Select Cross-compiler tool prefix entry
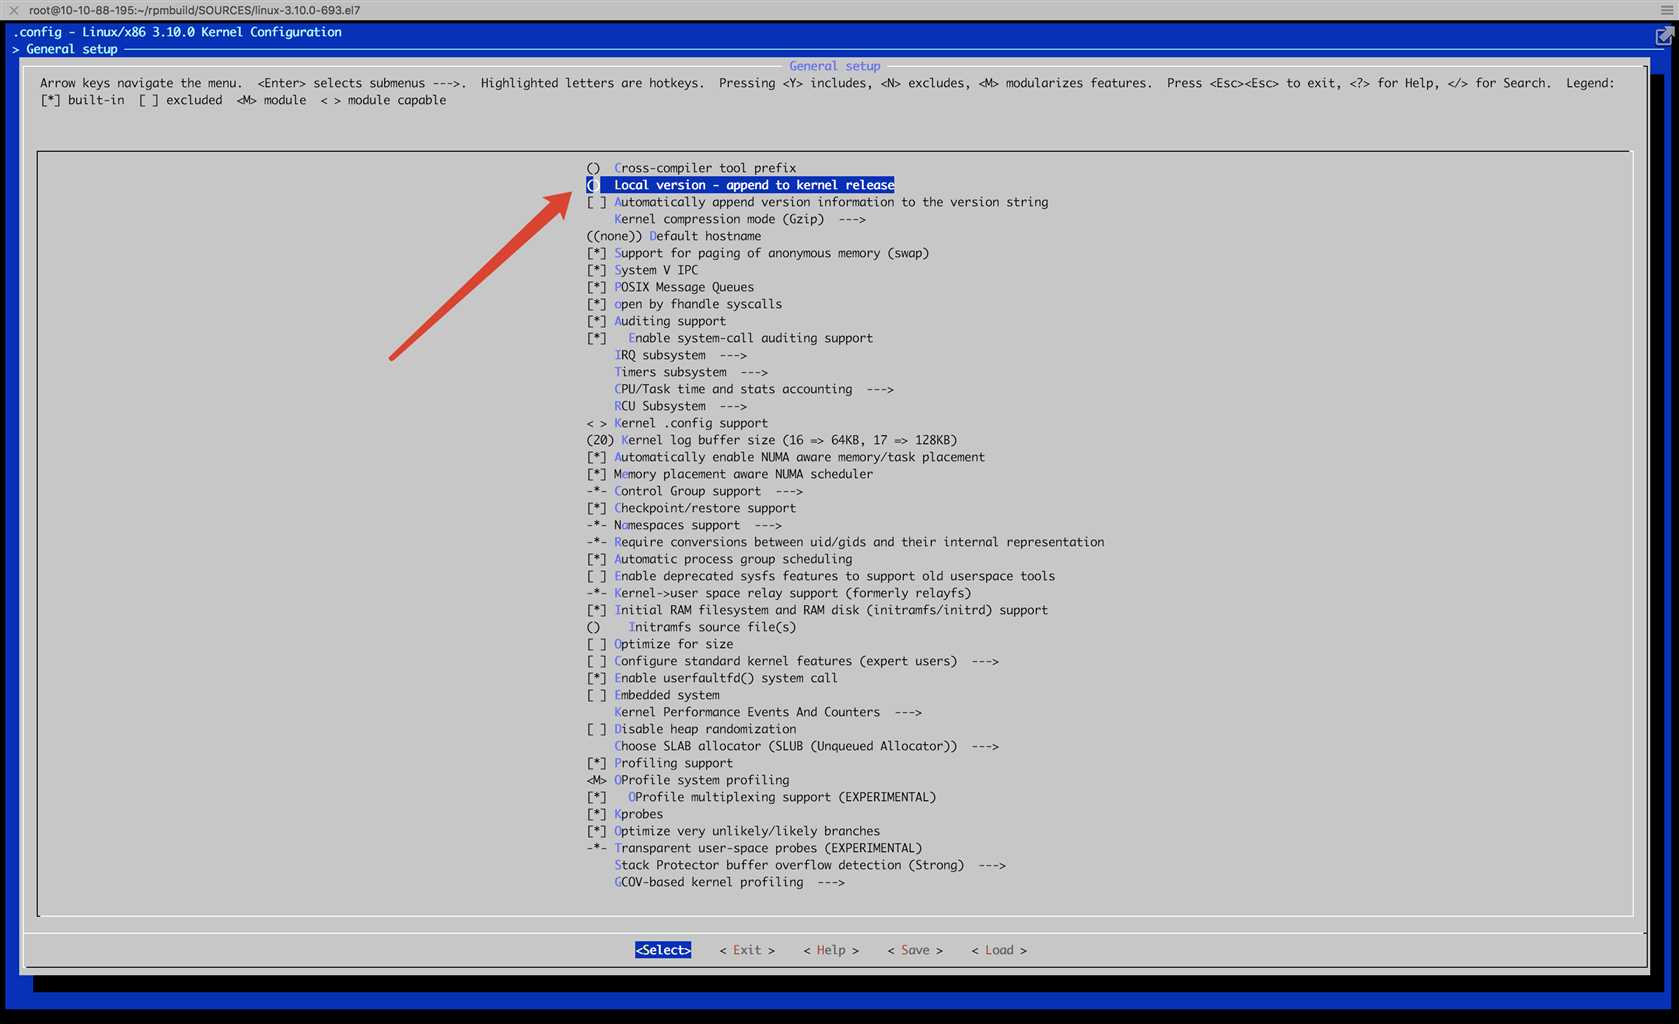This screenshot has height=1024, width=1679. pyautogui.click(x=691, y=168)
